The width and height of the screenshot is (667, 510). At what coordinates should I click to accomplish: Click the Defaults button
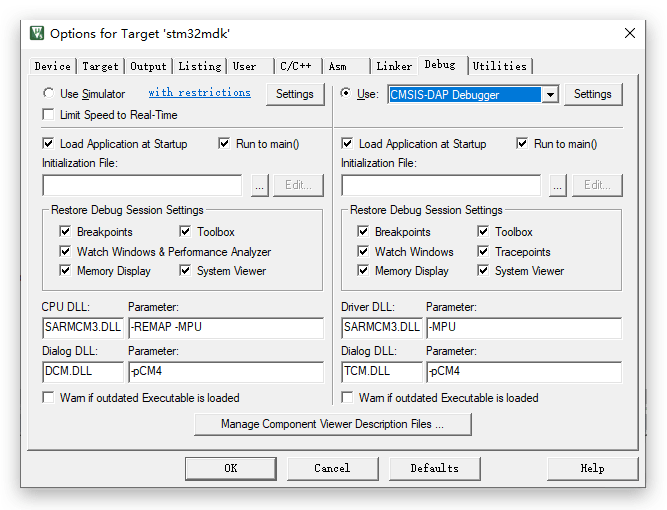(x=435, y=469)
